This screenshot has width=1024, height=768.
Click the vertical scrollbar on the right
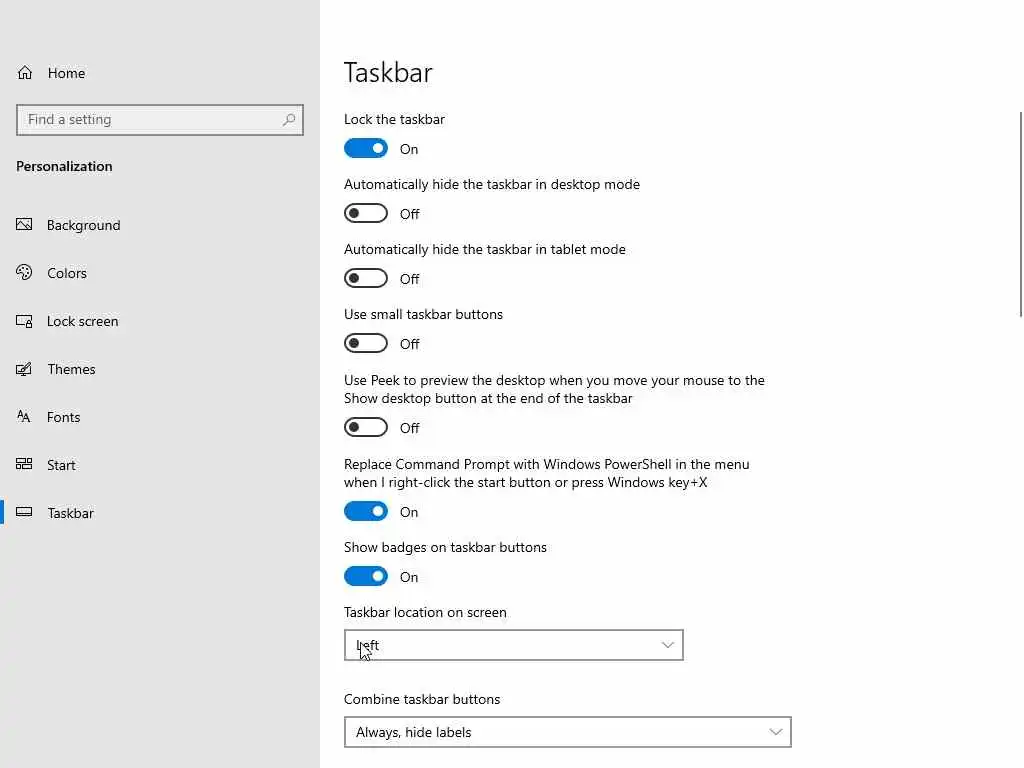[x=1020, y=215]
